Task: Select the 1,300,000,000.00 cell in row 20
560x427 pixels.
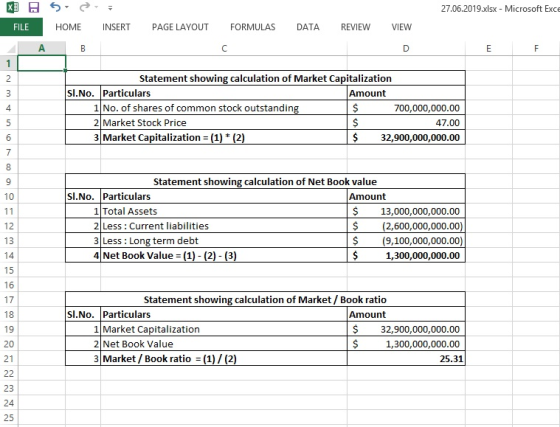Action: [x=406, y=344]
